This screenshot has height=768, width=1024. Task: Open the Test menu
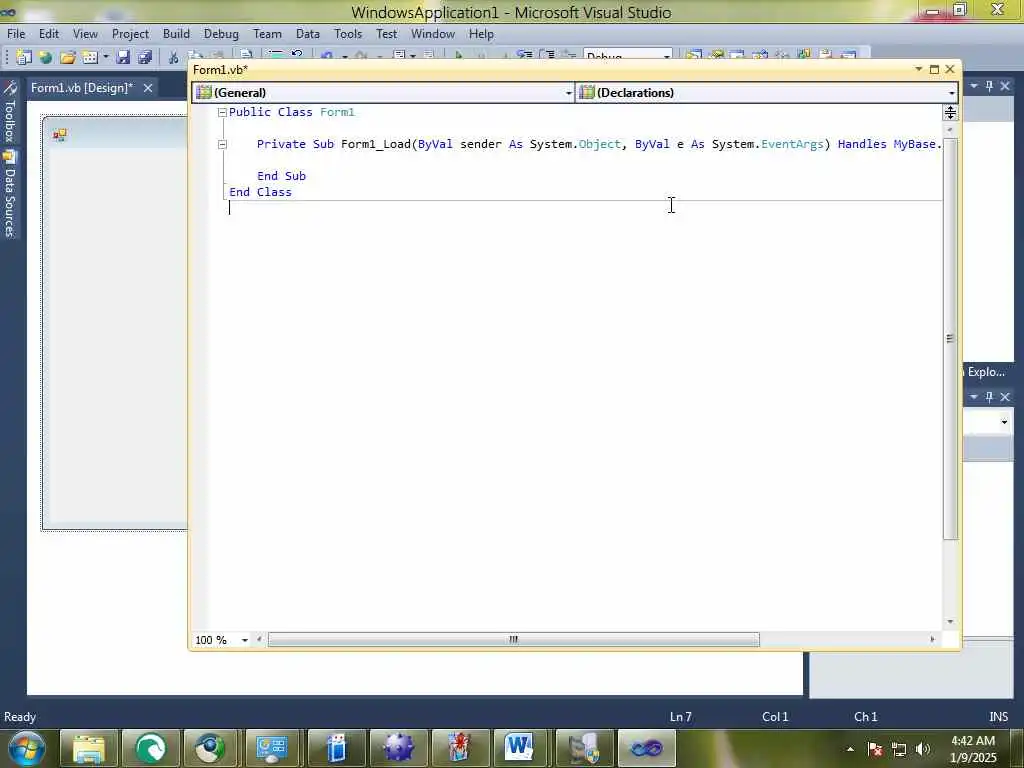pos(386,34)
